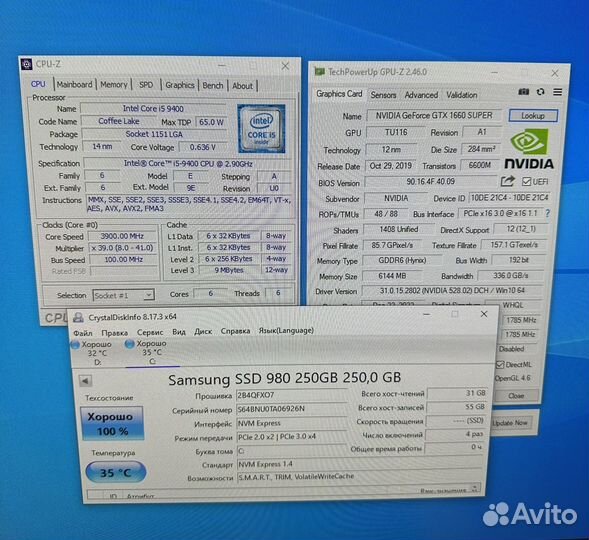Screen dimensions: 589x540
Task: Click the BIOS Version field 90.16.4F.40.09
Action: [430, 182]
